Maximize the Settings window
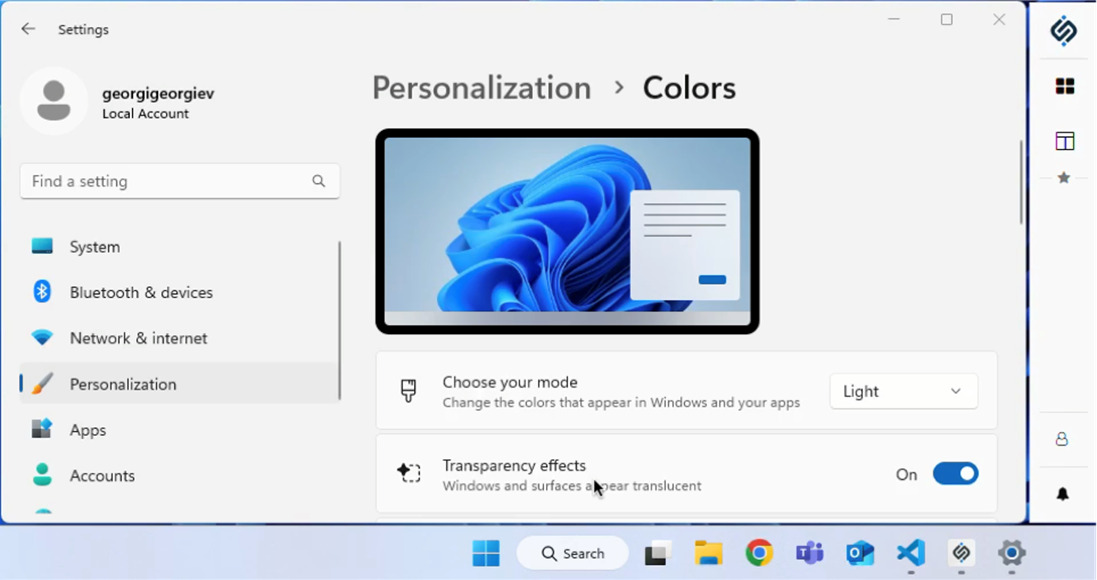This screenshot has width=1097, height=580. pos(947,20)
